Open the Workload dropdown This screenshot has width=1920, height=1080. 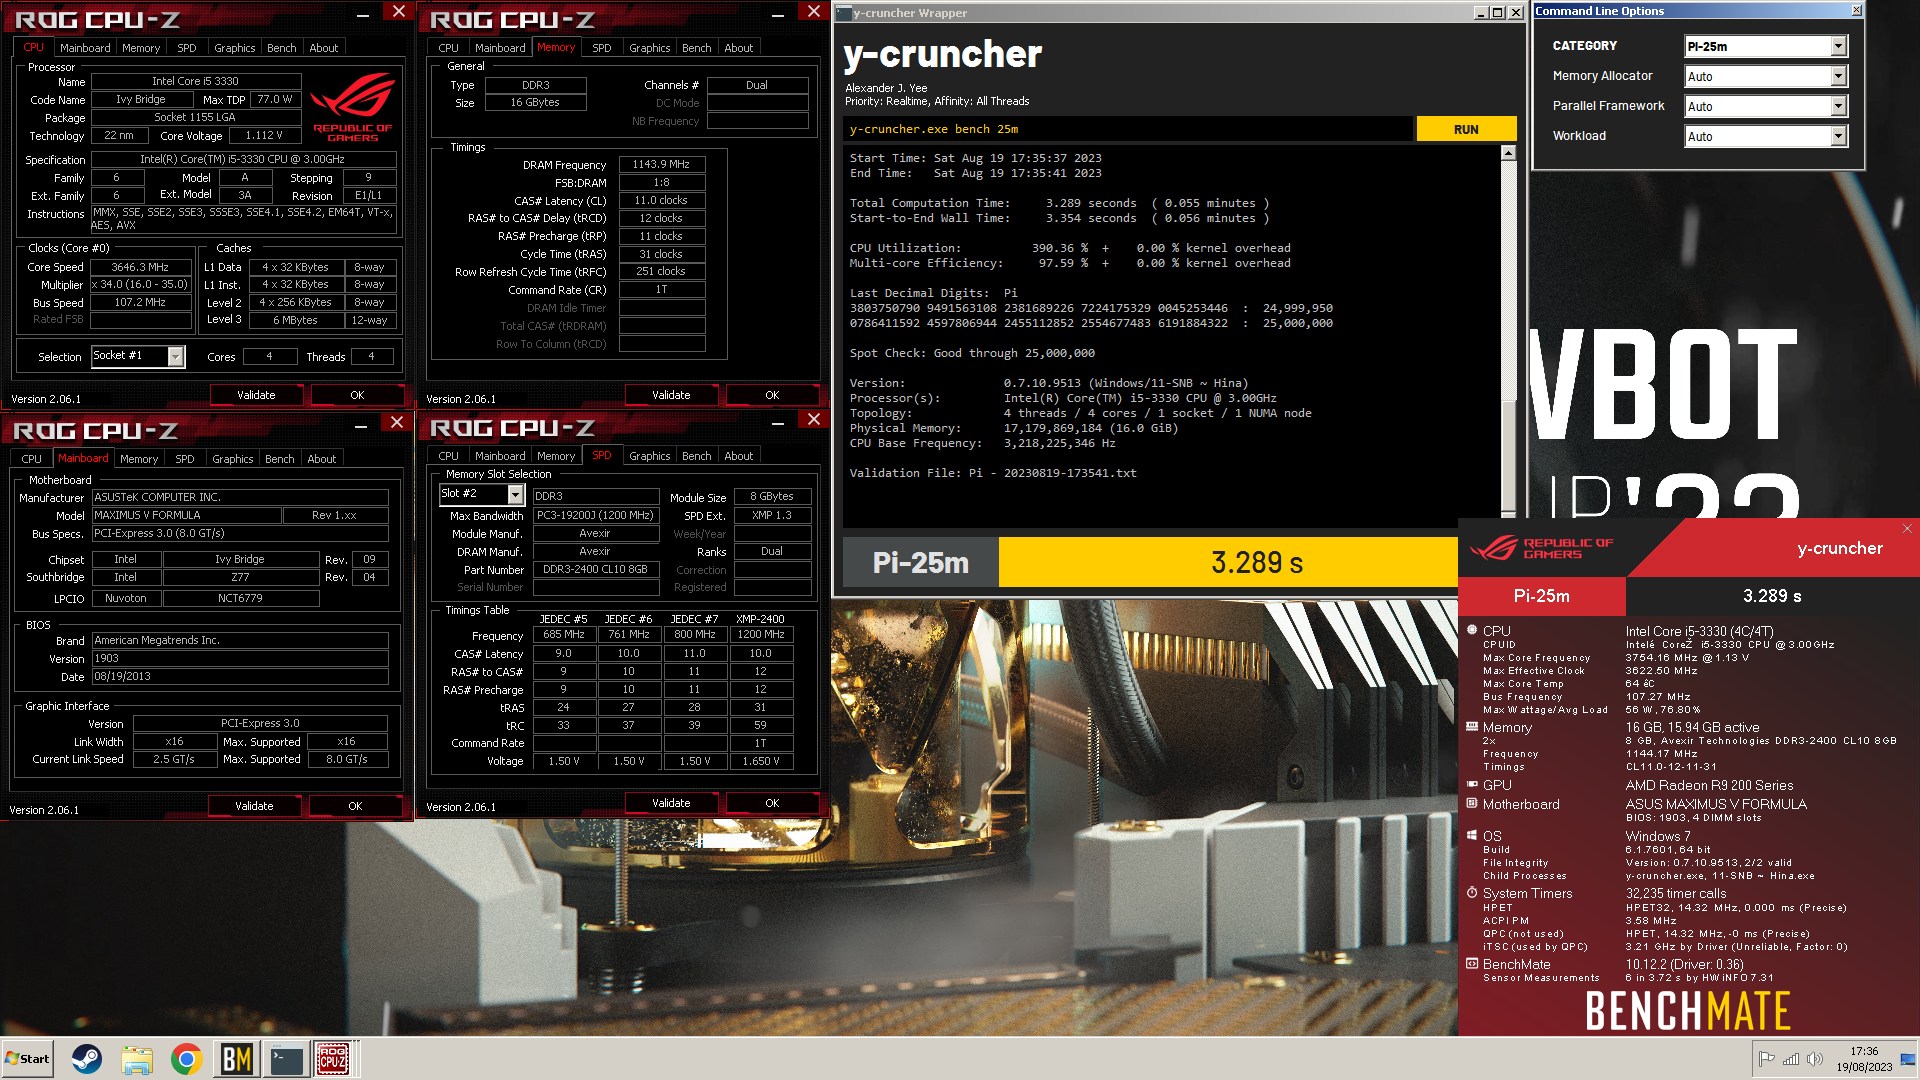(x=1838, y=136)
